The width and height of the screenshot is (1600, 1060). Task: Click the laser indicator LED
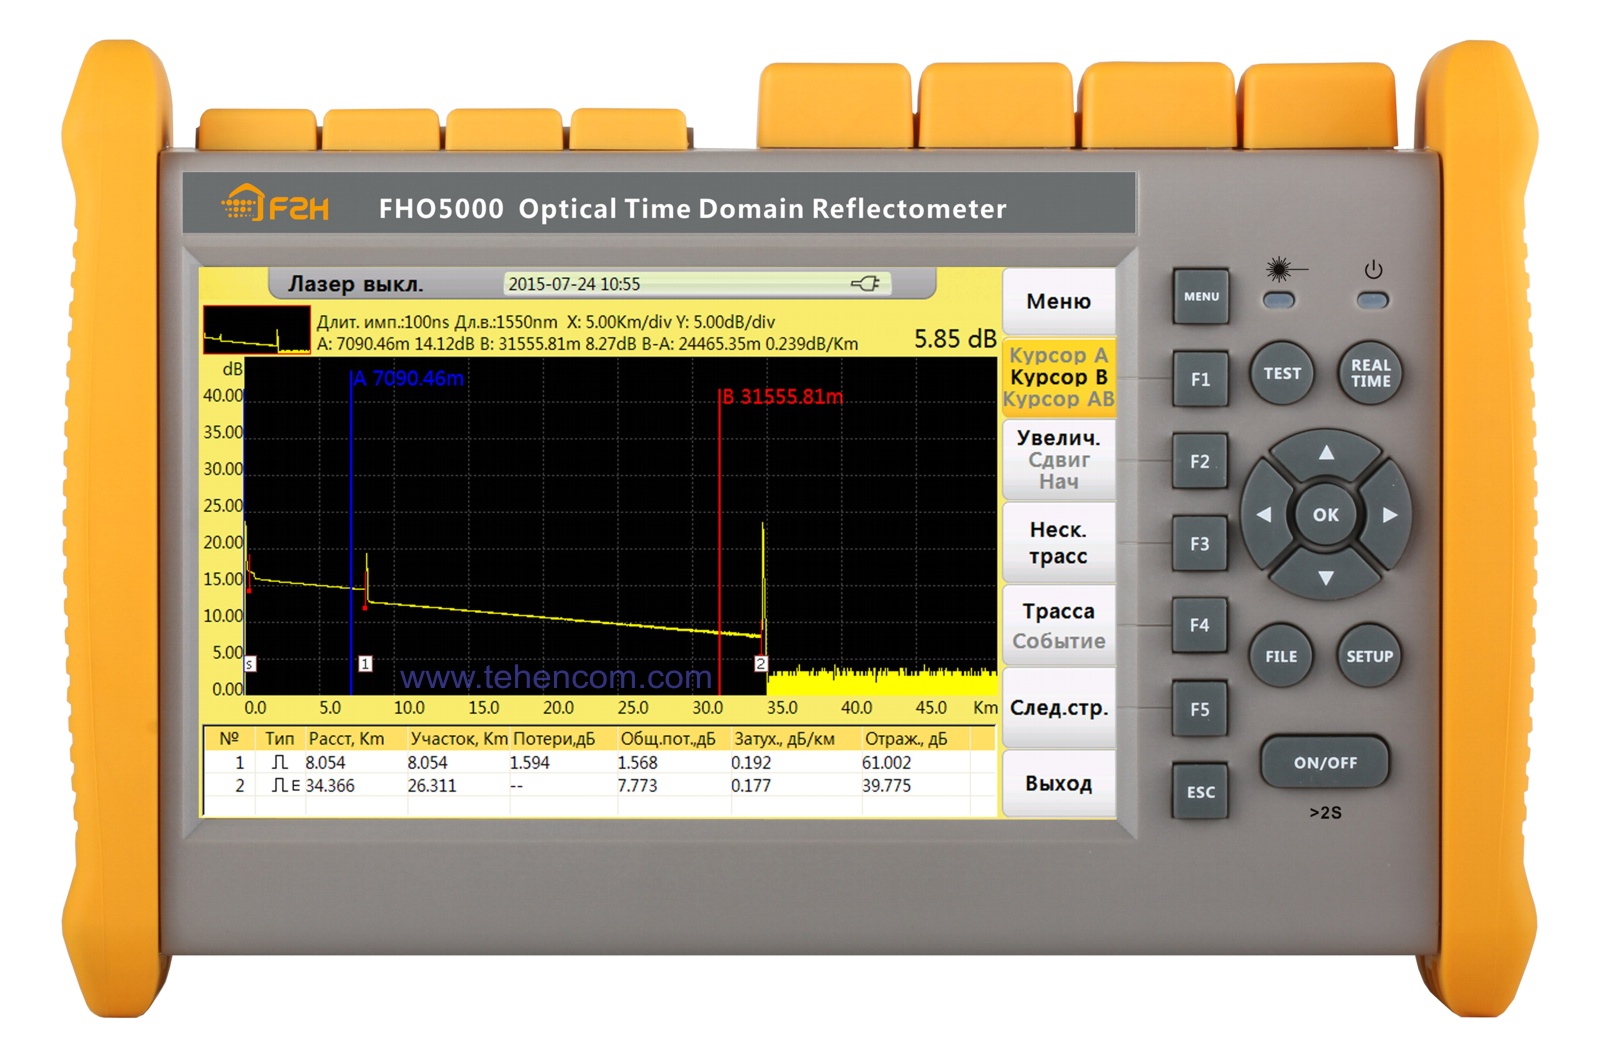[x=1279, y=300]
